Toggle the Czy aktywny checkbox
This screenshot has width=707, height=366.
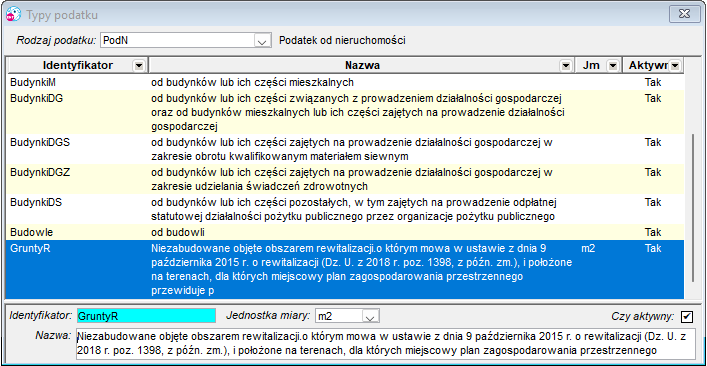coord(687,317)
